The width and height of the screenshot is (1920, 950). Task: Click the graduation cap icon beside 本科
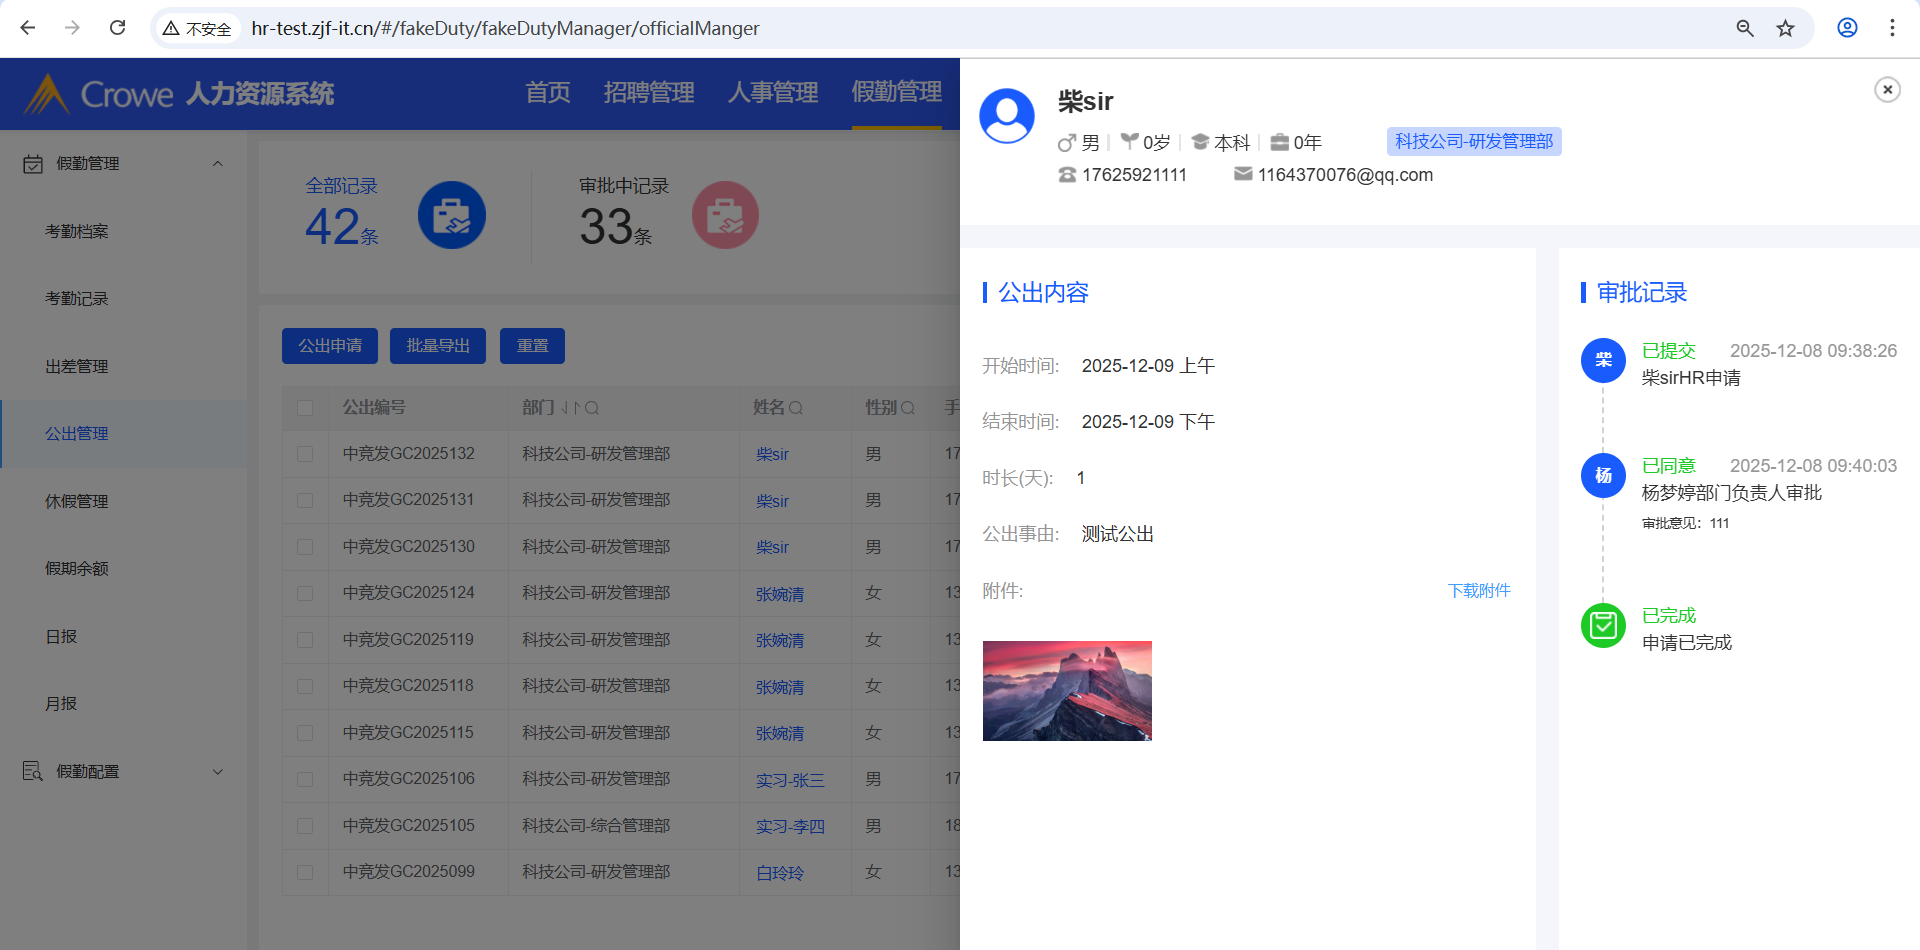[x=1200, y=142]
